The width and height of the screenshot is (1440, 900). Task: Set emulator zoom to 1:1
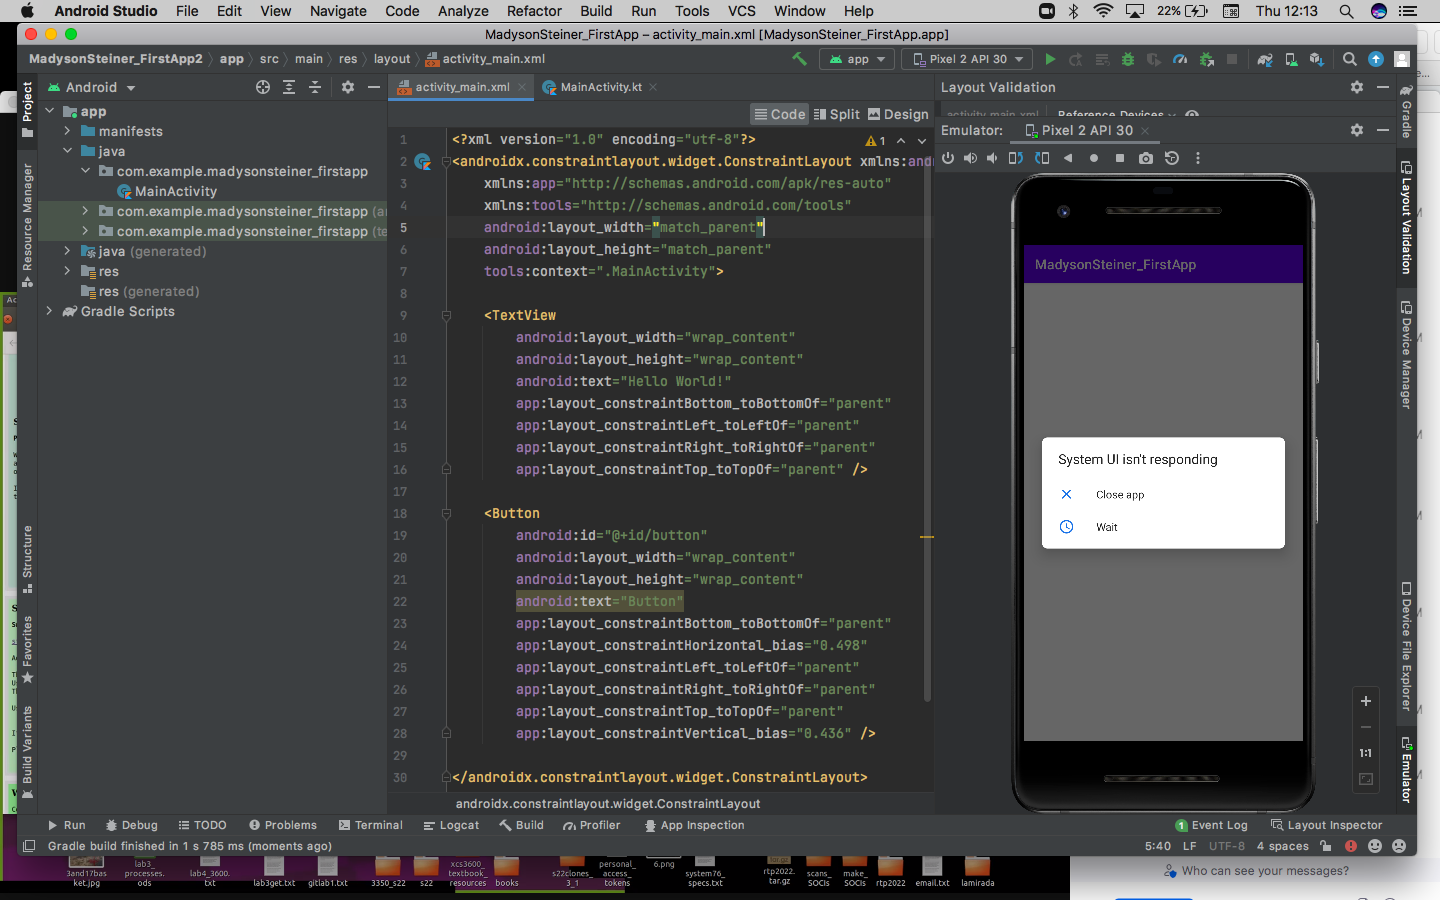click(1366, 753)
